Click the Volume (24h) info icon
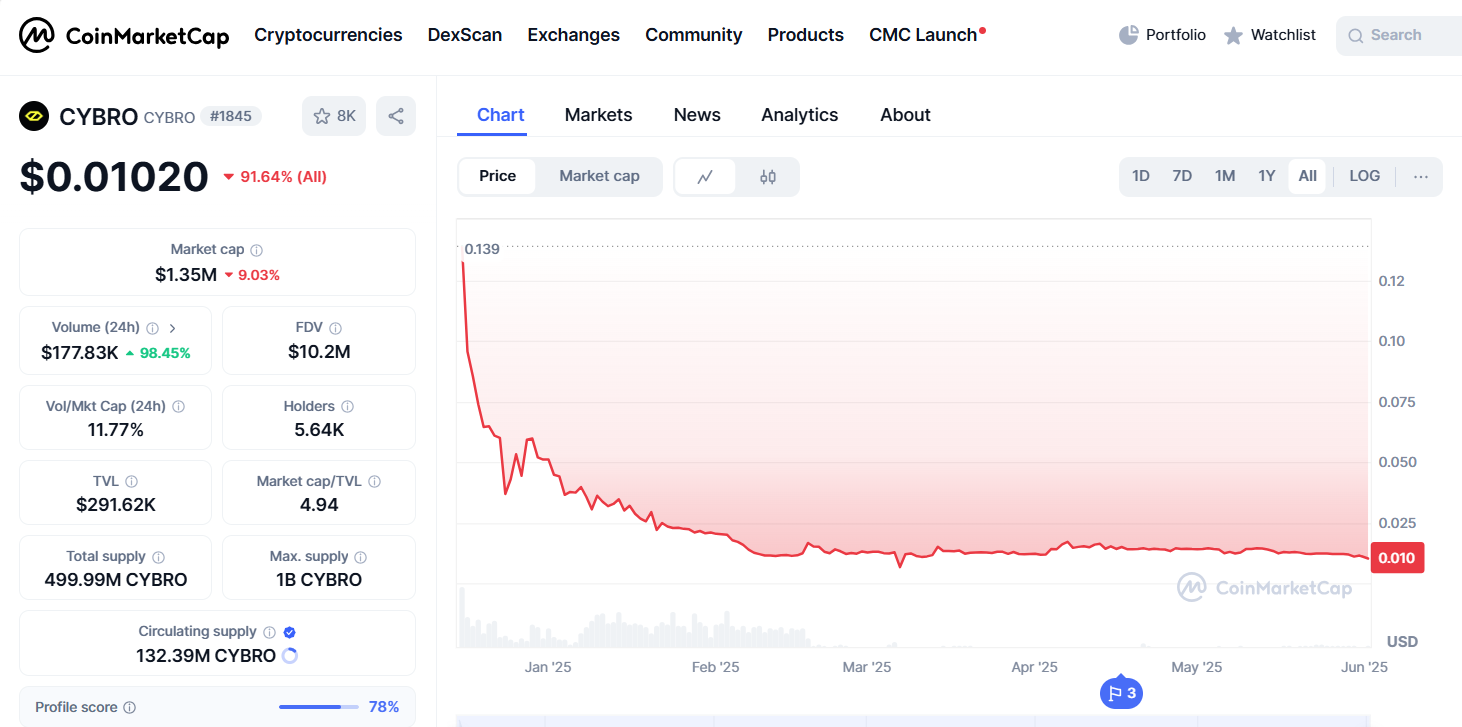The height and width of the screenshot is (727, 1462). pyautogui.click(x=152, y=328)
